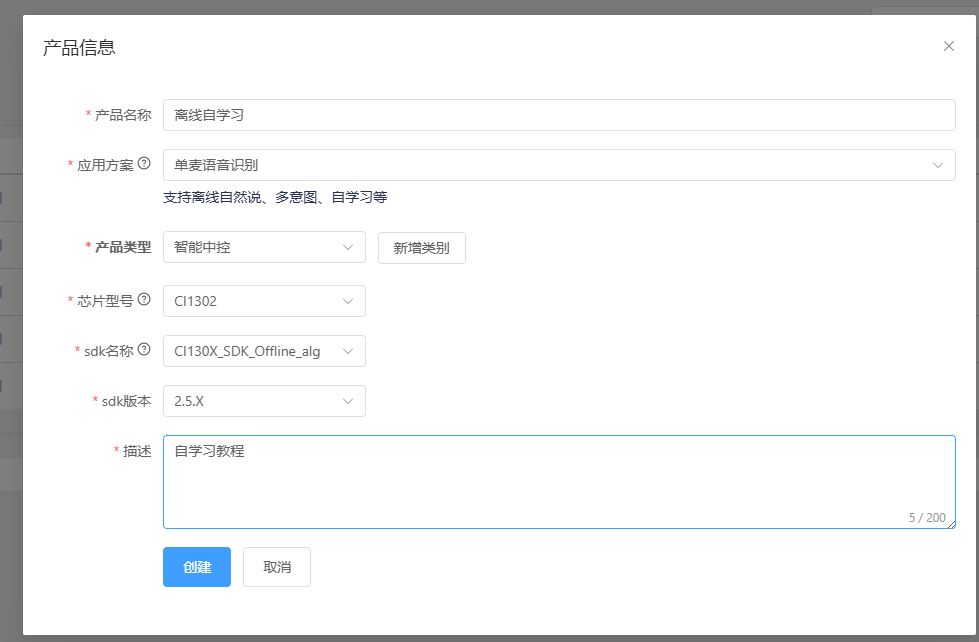Click the 新增类别 button
Image resolution: width=979 pixels, height=642 pixels.
pos(421,248)
